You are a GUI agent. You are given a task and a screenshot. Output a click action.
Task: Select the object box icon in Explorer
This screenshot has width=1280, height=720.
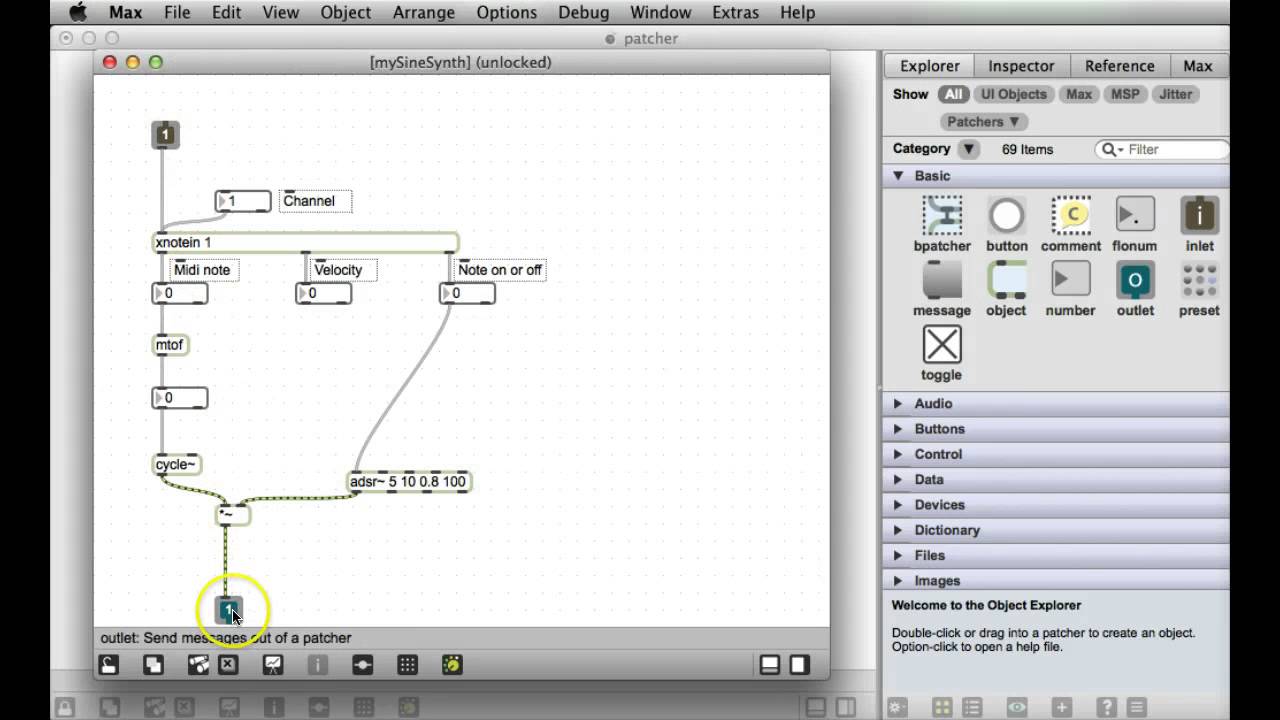(x=1006, y=280)
